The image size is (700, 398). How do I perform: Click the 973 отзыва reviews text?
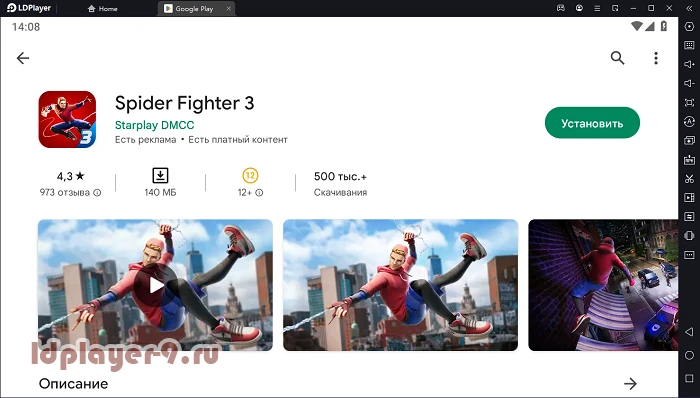point(65,193)
